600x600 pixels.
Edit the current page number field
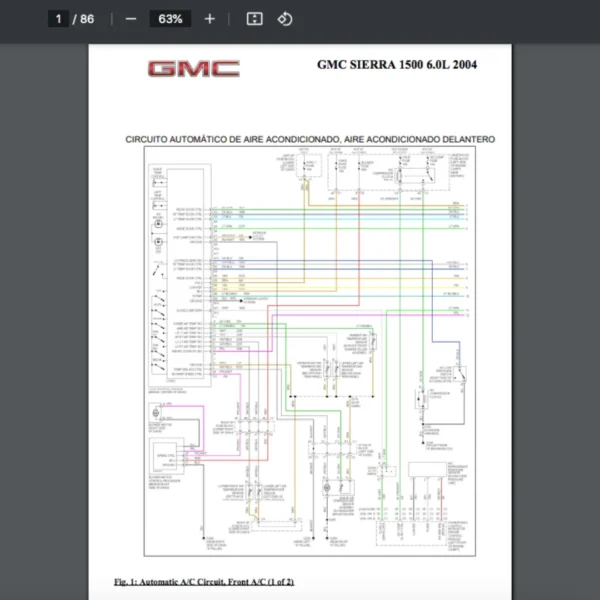[x=59, y=19]
